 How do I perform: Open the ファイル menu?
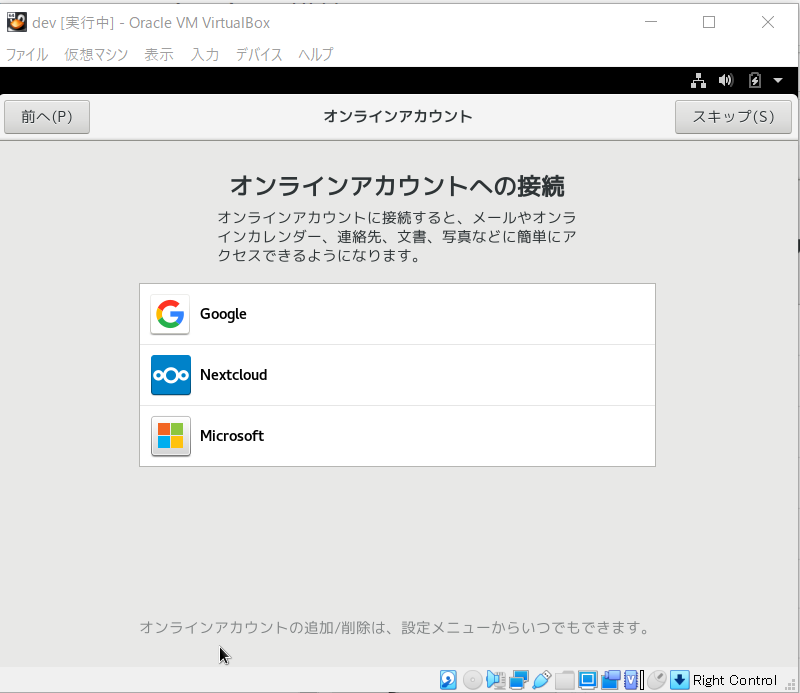pos(27,54)
